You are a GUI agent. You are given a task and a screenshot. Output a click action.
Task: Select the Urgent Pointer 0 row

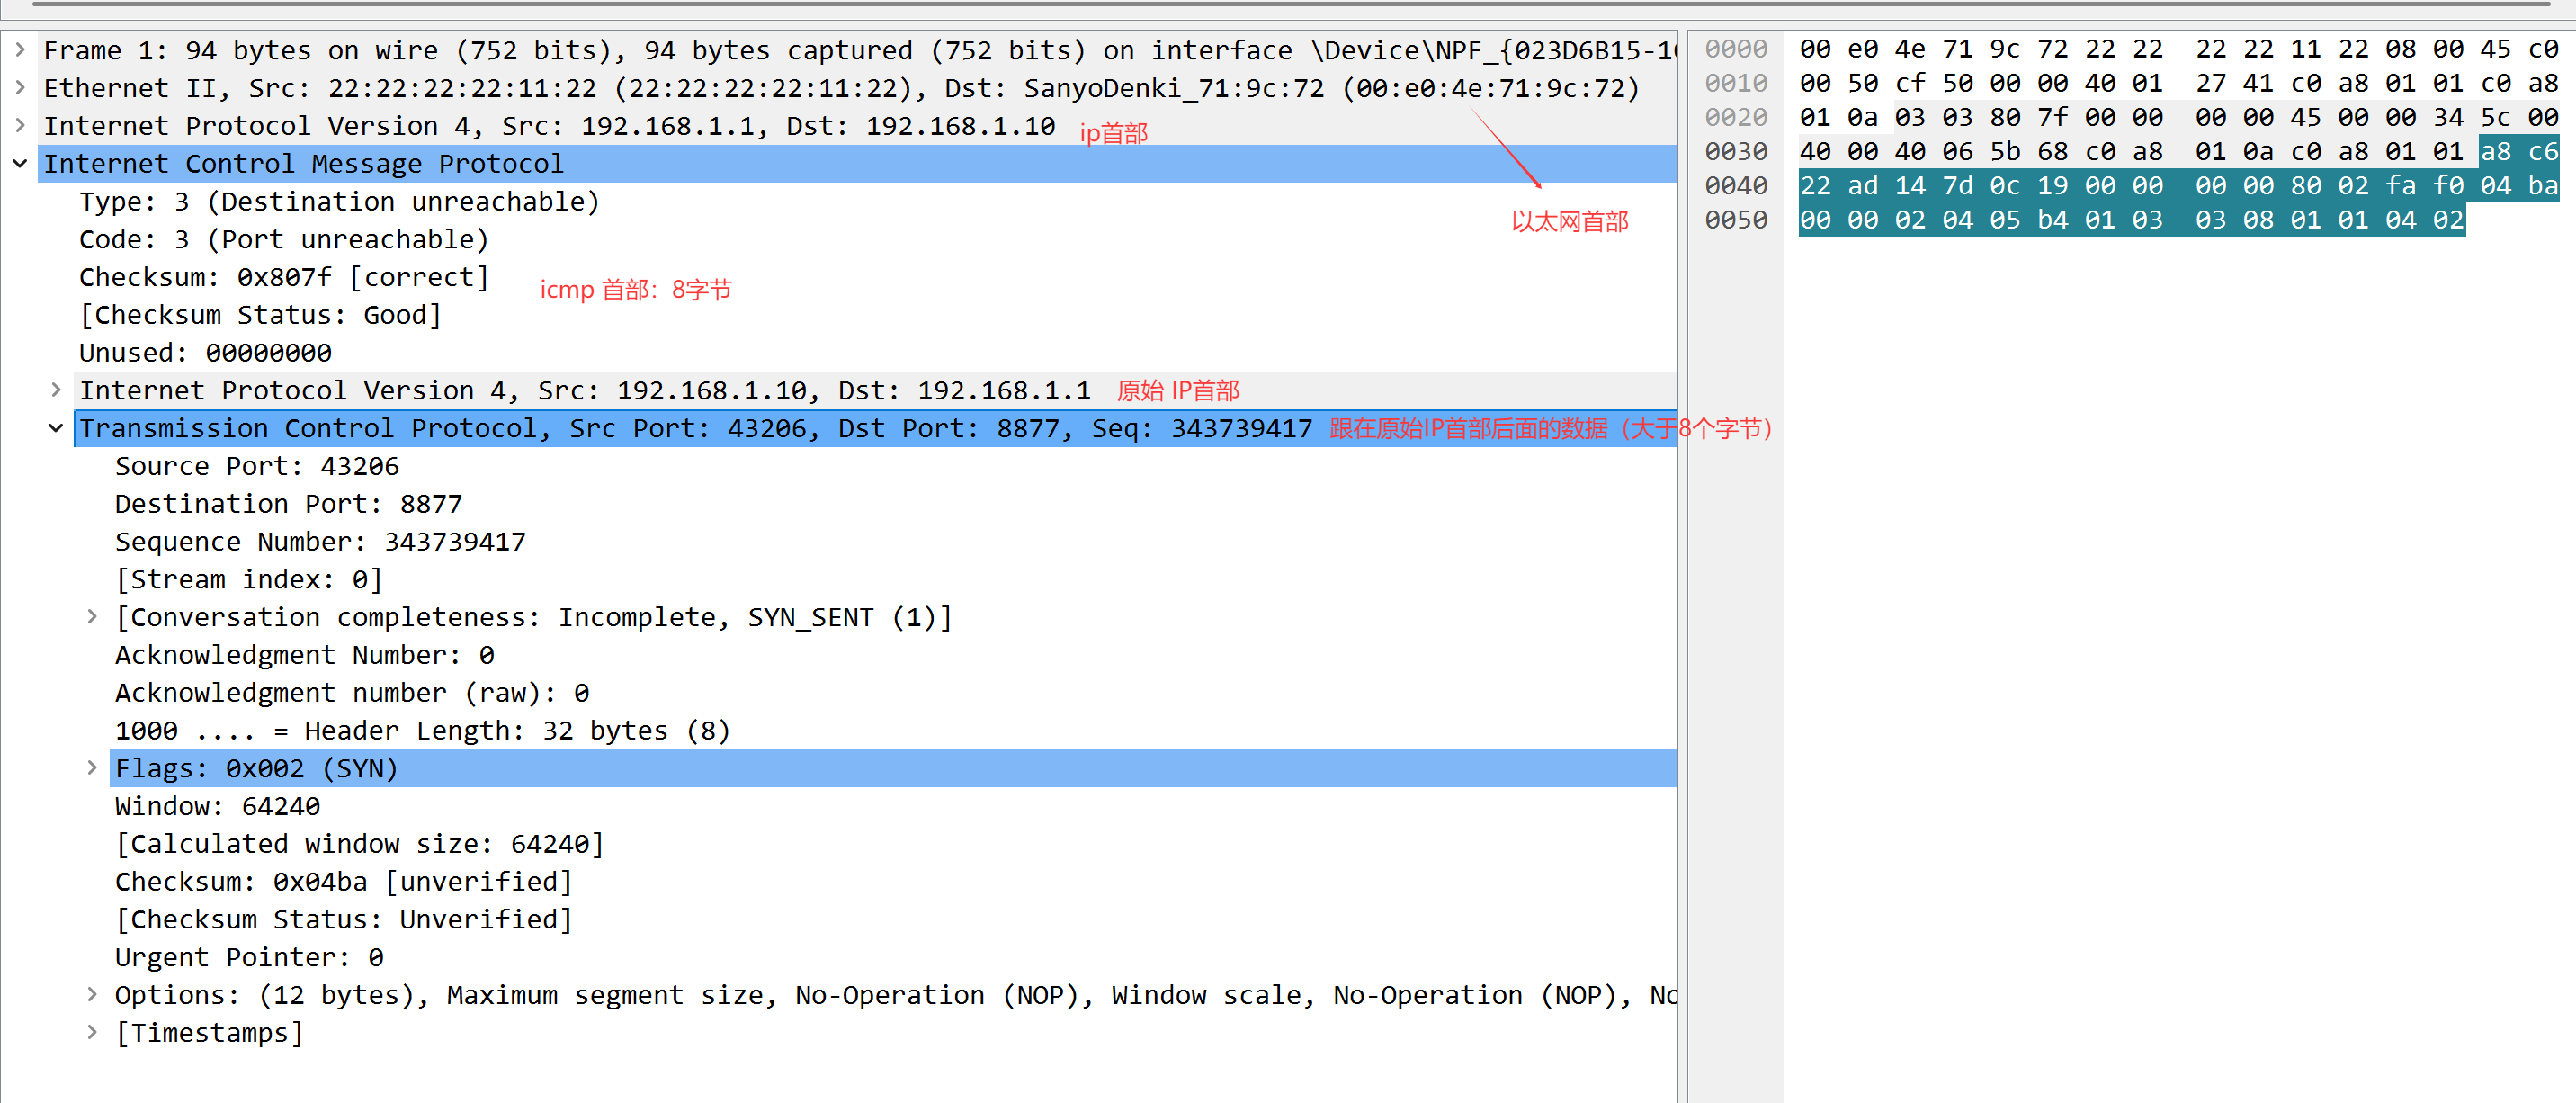point(249,957)
